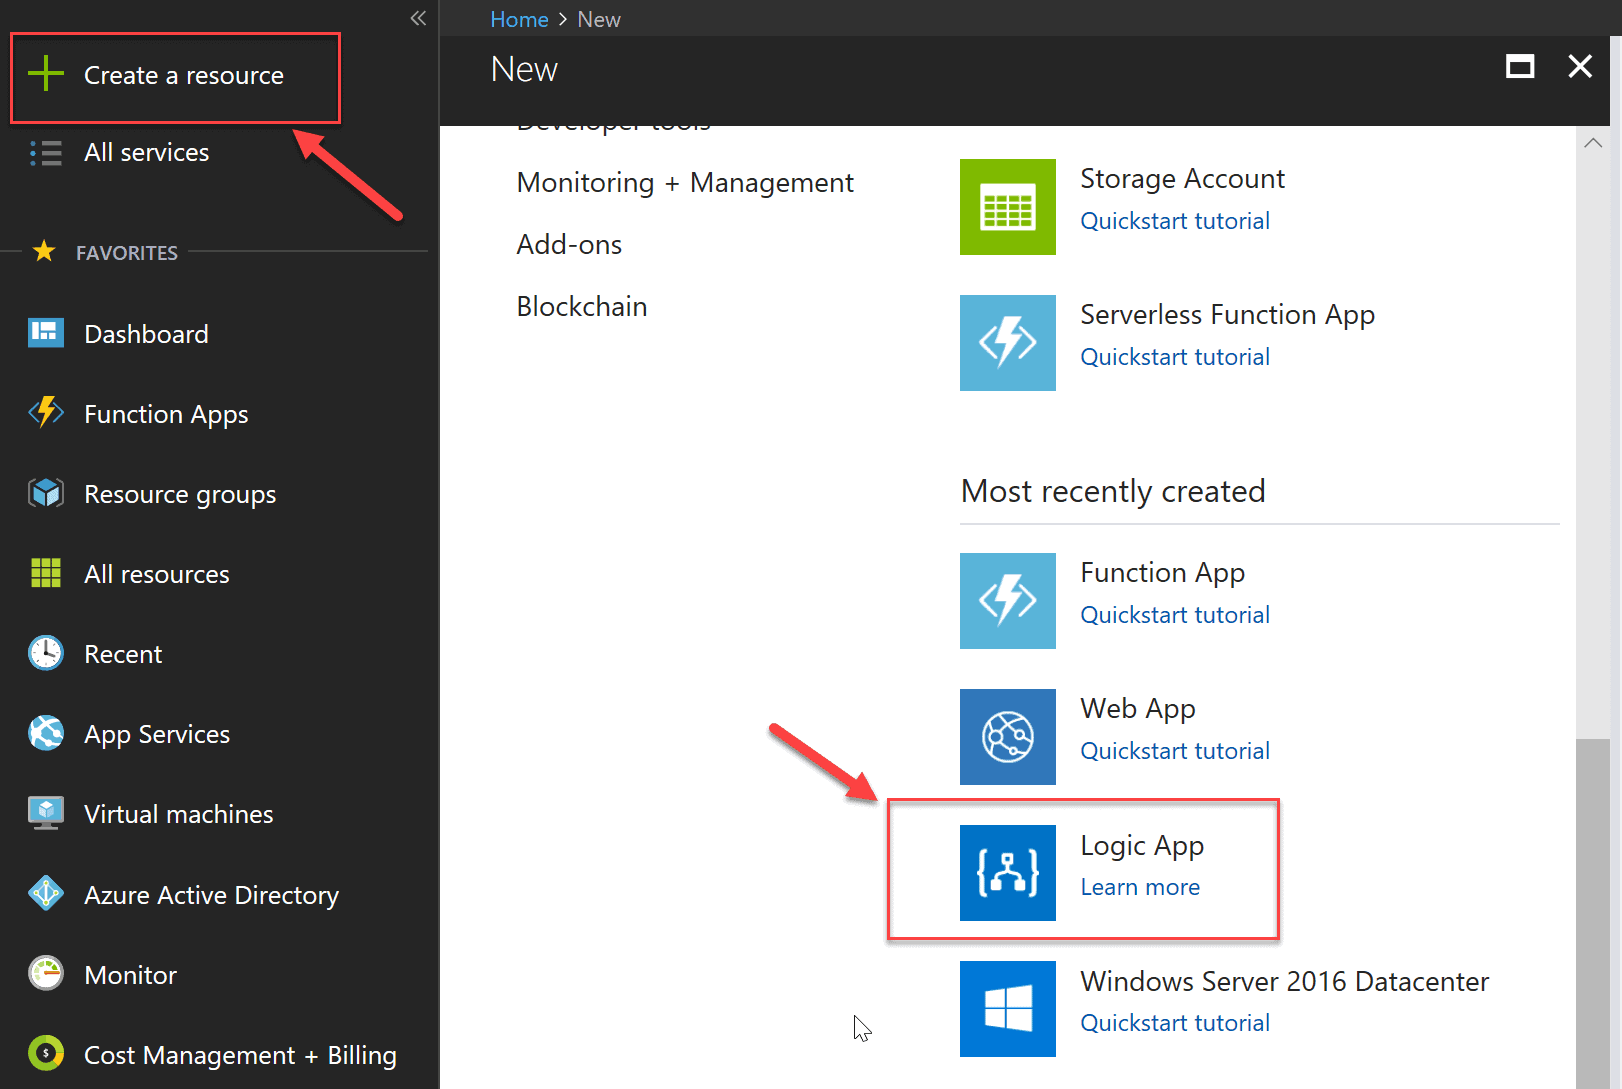Open Recent label in sidebar
This screenshot has height=1089, width=1622.
[x=123, y=654]
